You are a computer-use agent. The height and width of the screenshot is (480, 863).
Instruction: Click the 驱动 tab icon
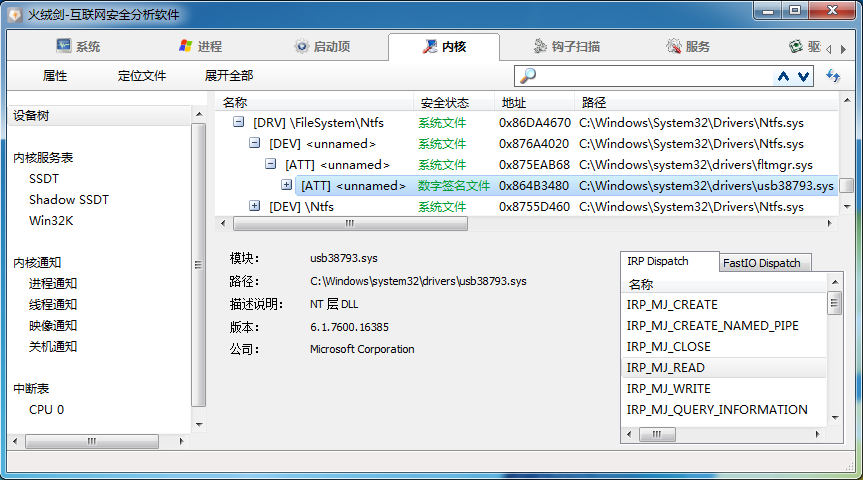tap(795, 46)
